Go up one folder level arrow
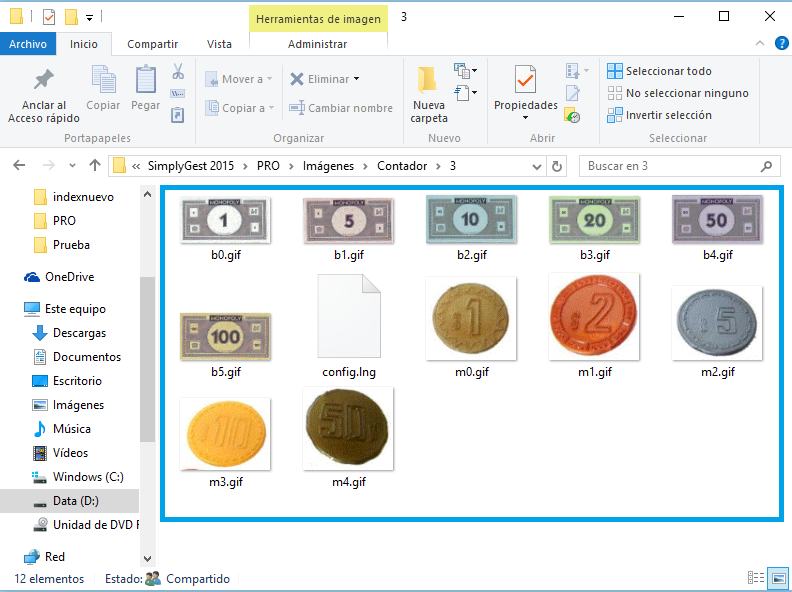The width and height of the screenshot is (792, 592). point(94,165)
